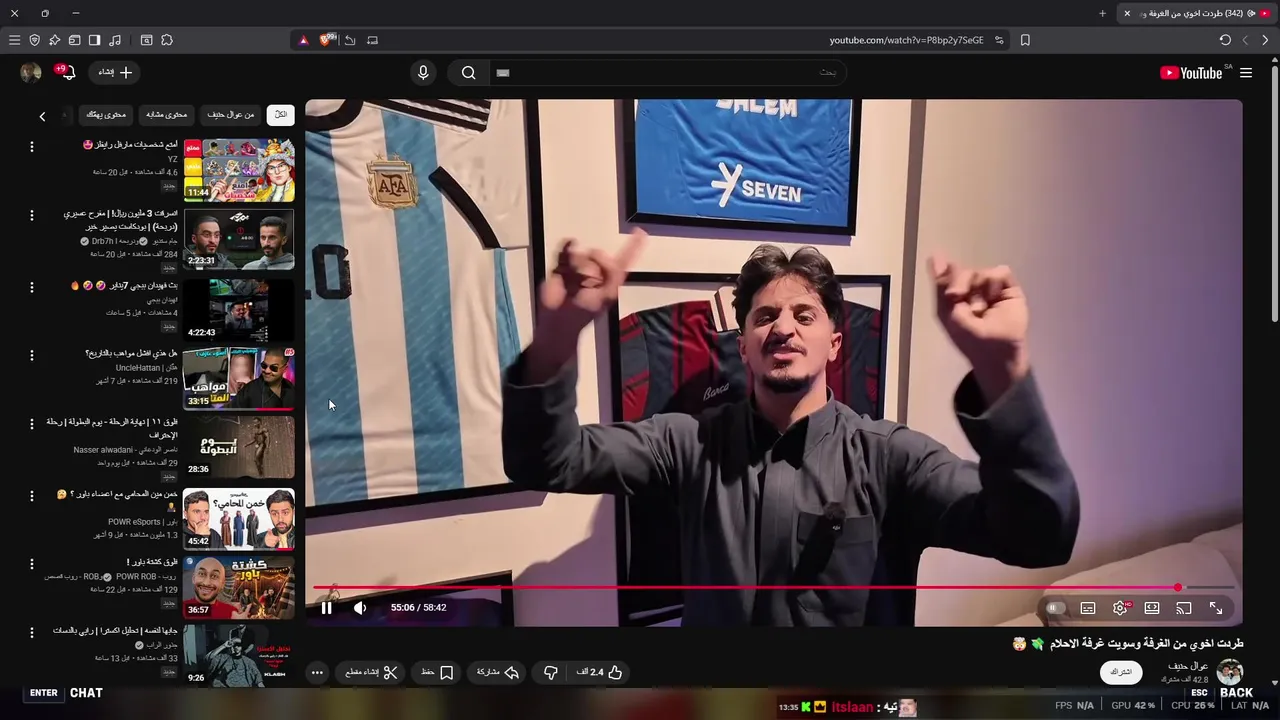Create a clip with scissors button
Image resolution: width=1280 pixels, height=720 pixels.
[x=372, y=672]
